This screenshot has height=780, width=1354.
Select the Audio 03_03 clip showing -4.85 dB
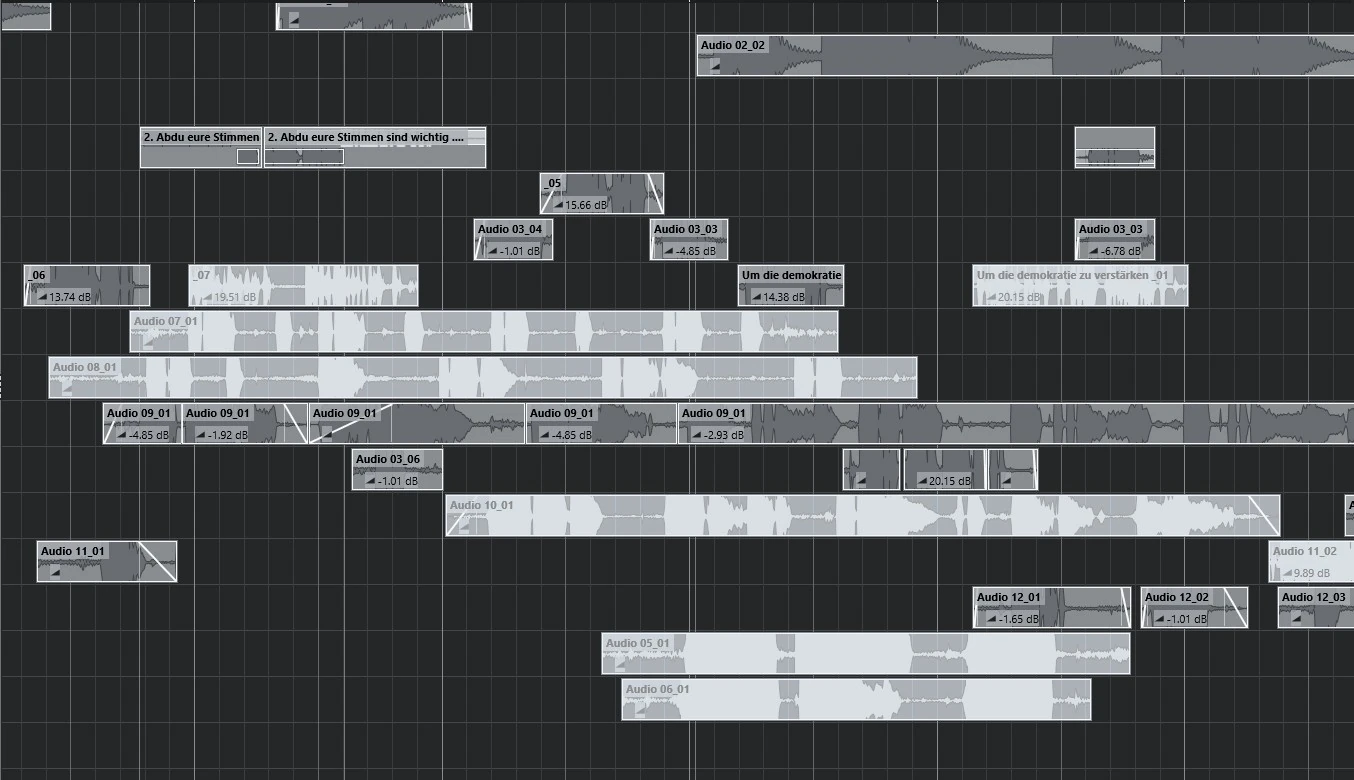click(x=690, y=240)
